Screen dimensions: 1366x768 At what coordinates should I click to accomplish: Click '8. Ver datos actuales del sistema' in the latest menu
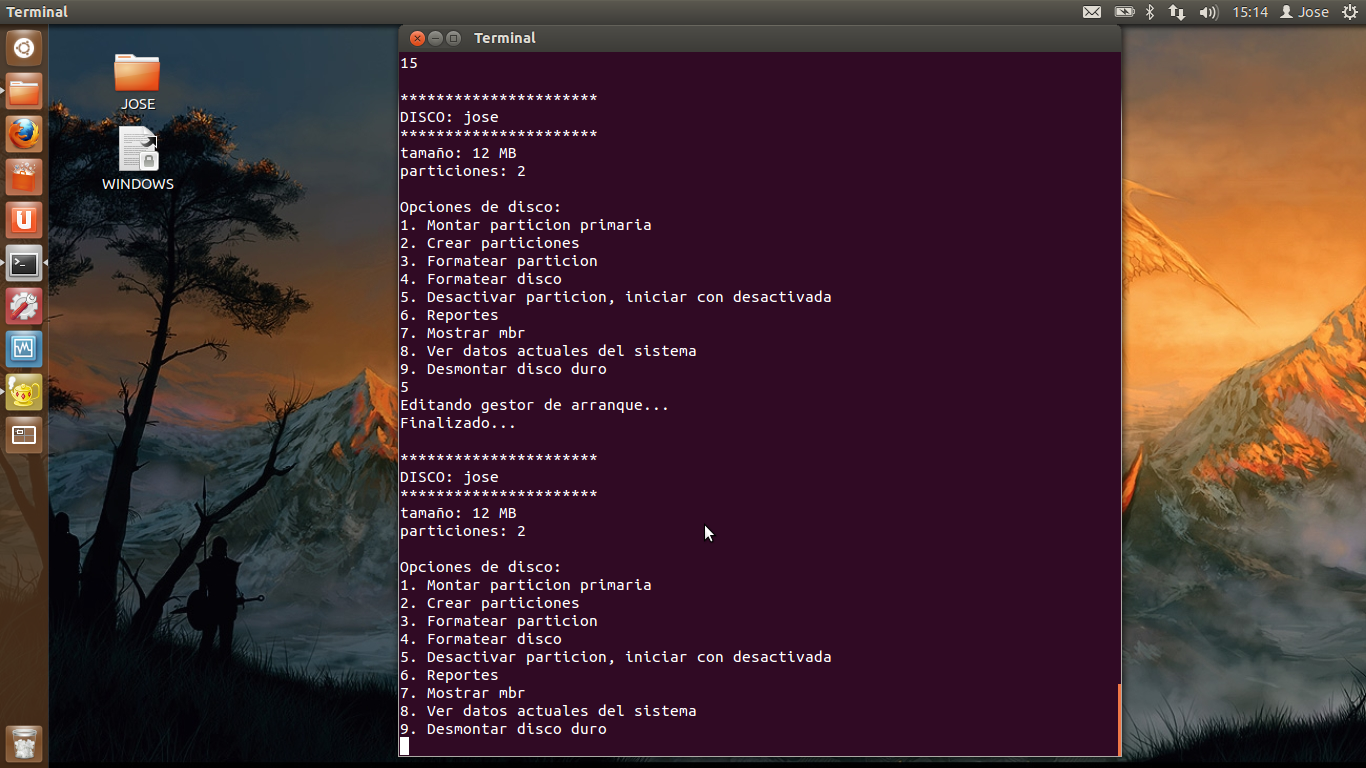coord(548,711)
